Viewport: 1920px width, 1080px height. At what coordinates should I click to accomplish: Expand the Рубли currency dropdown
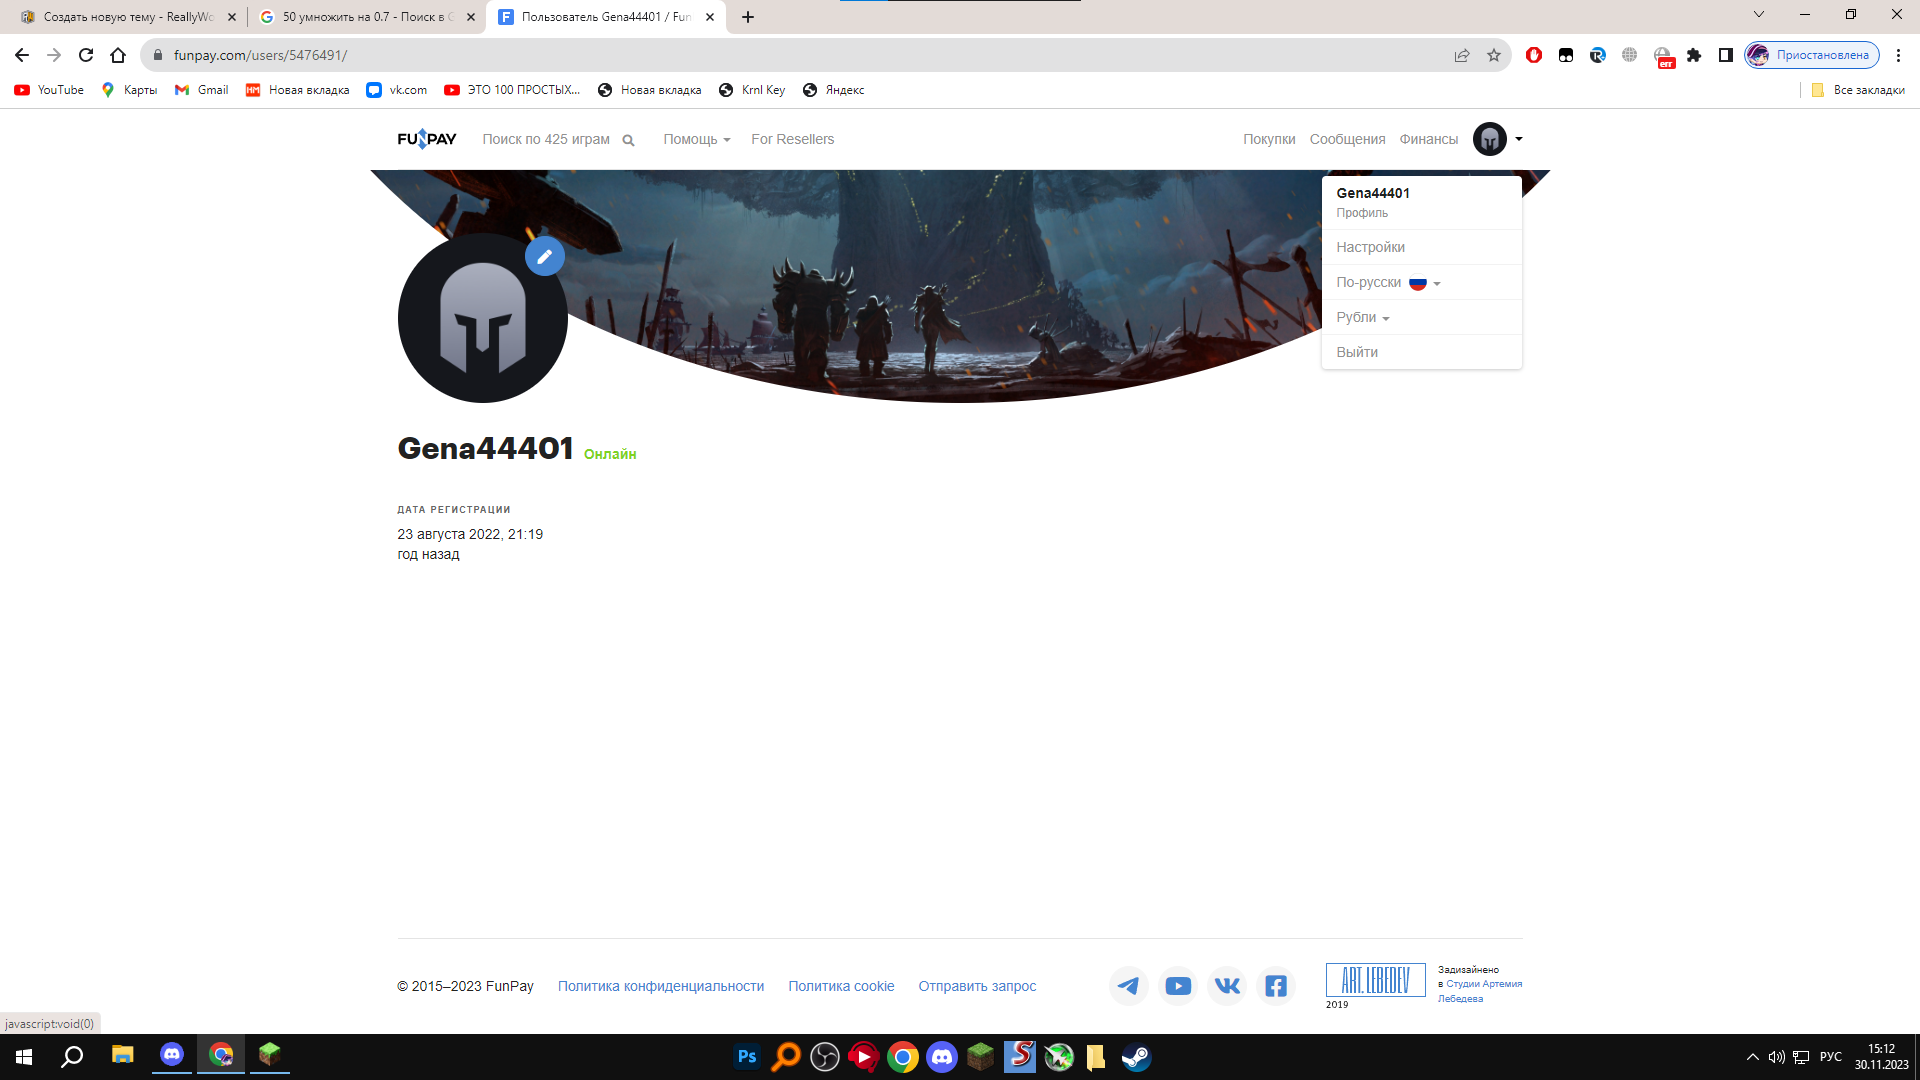(1363, 317)
